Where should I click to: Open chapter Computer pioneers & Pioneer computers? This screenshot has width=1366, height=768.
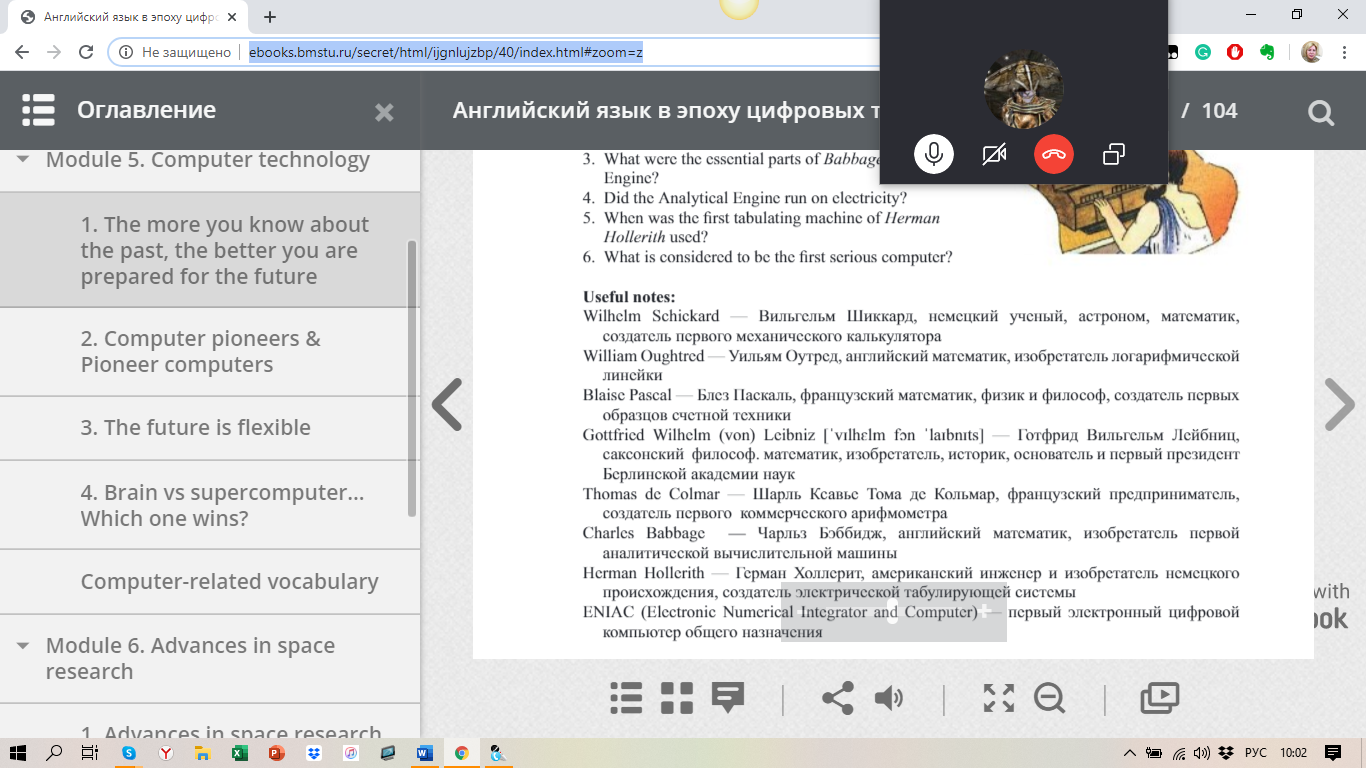coord(200,352)
